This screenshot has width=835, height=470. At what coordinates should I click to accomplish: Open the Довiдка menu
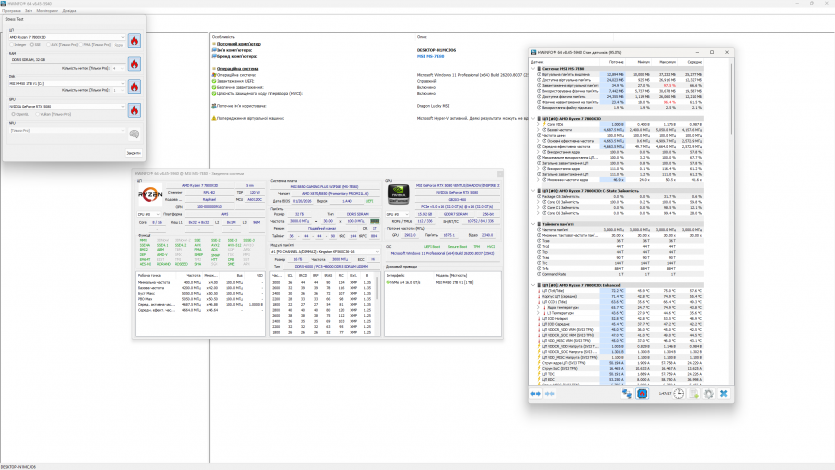pos(69,10)
